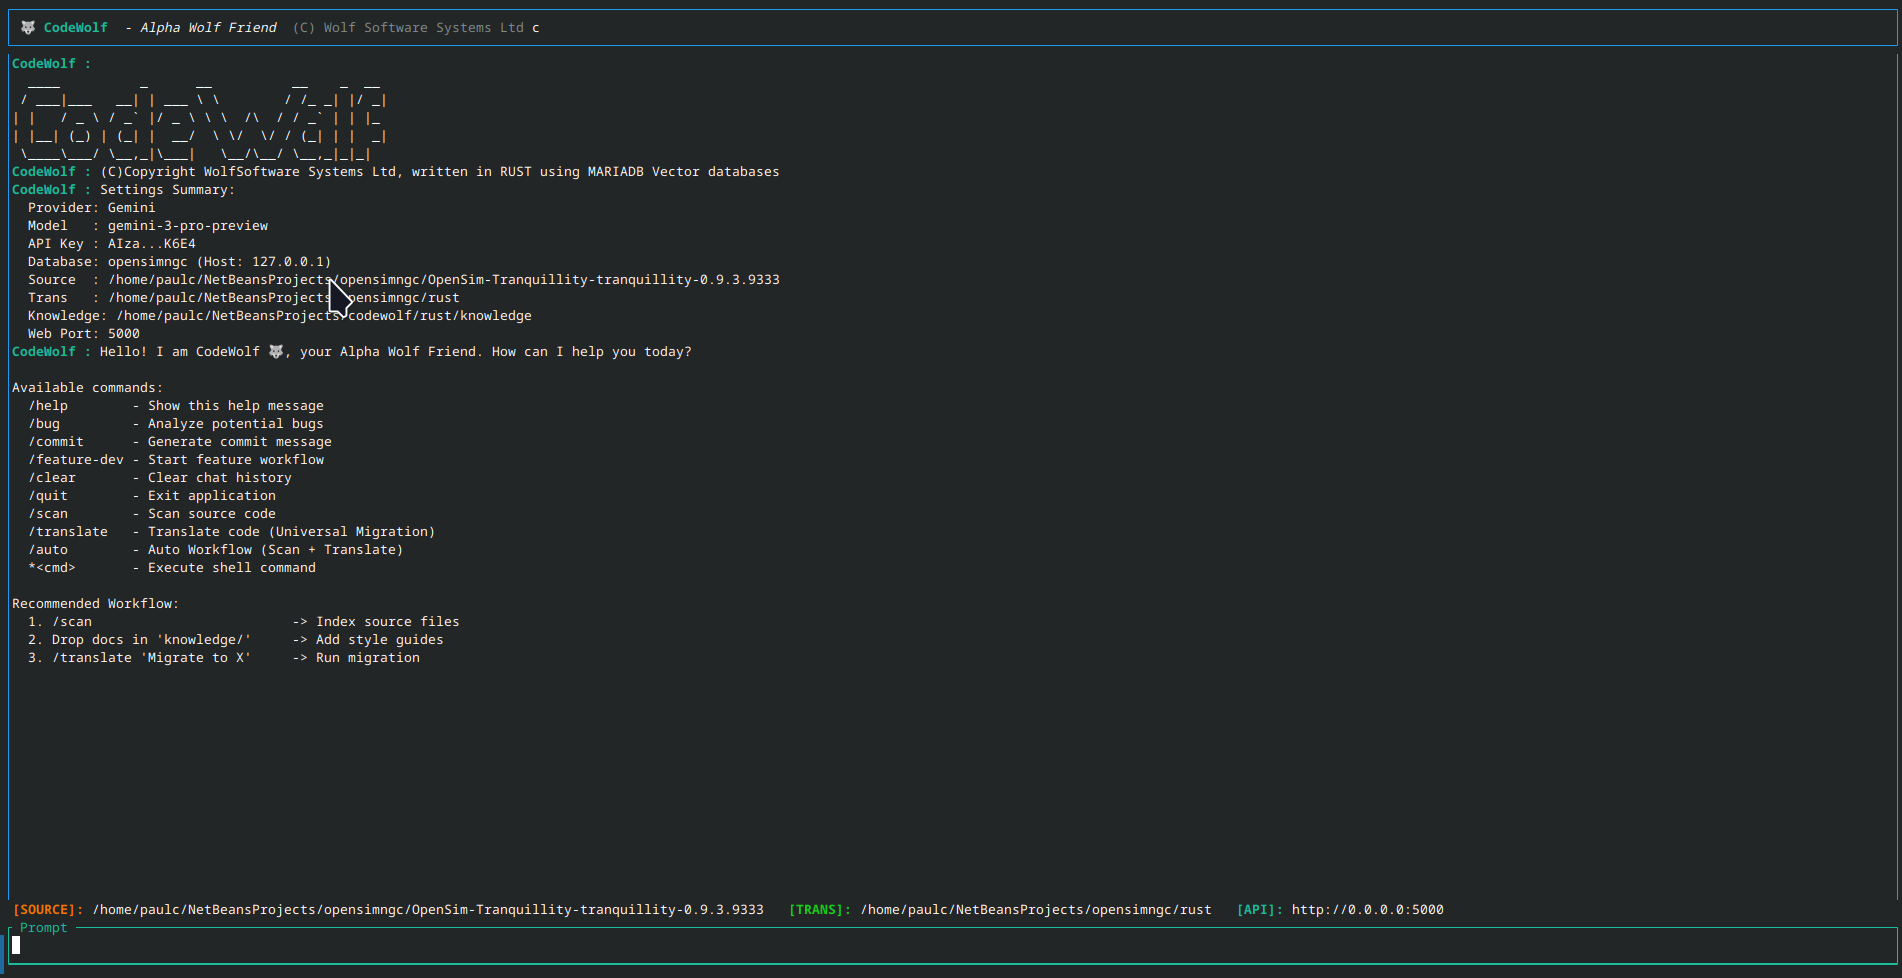
Task: Click the Knowledge path in Settings Summary
Action: coord(324,316)
